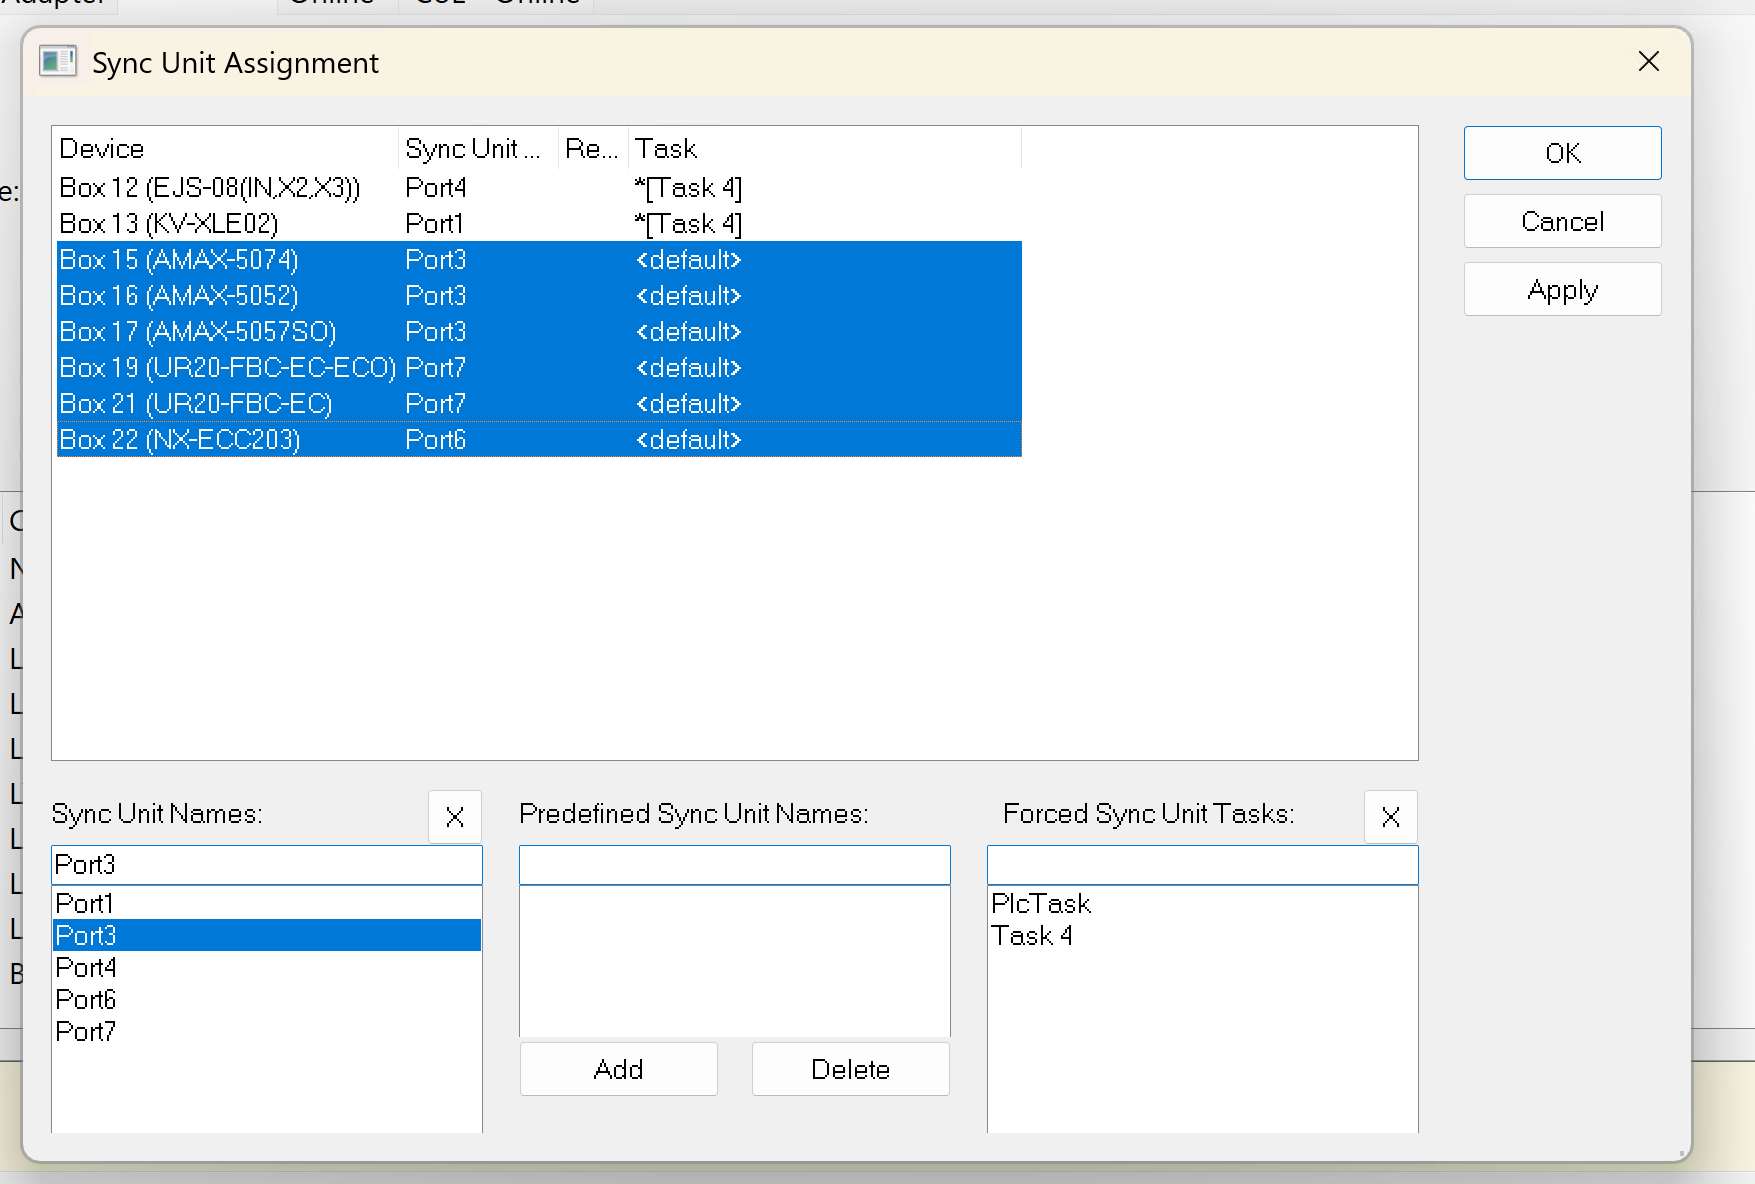Screen dimensions: 1755x1184
Task: Select Box 12 (EJS-08) device row
Action: coord(210,188)
